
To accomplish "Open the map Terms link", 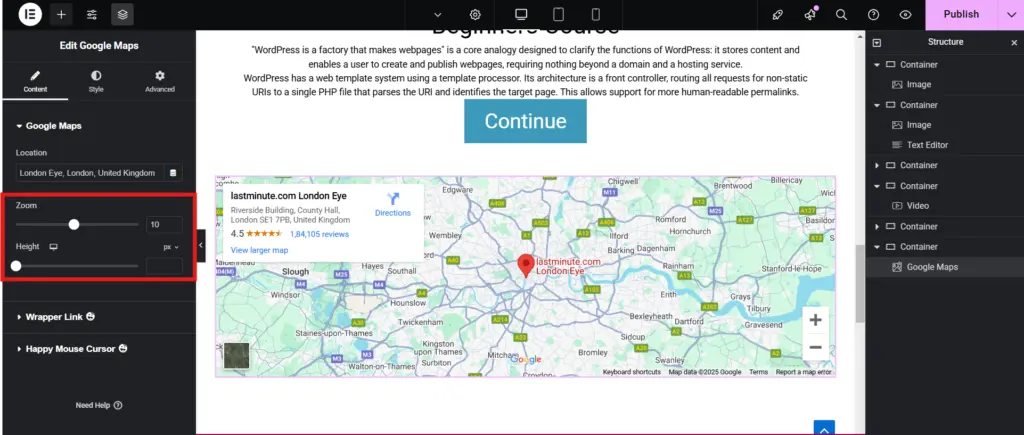I will (758, 372).
